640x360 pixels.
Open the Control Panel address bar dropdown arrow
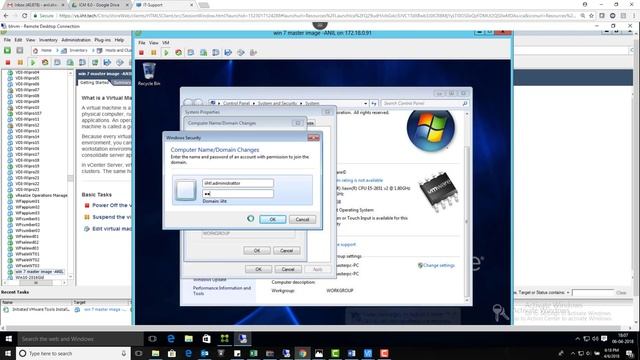pos(365,104)
